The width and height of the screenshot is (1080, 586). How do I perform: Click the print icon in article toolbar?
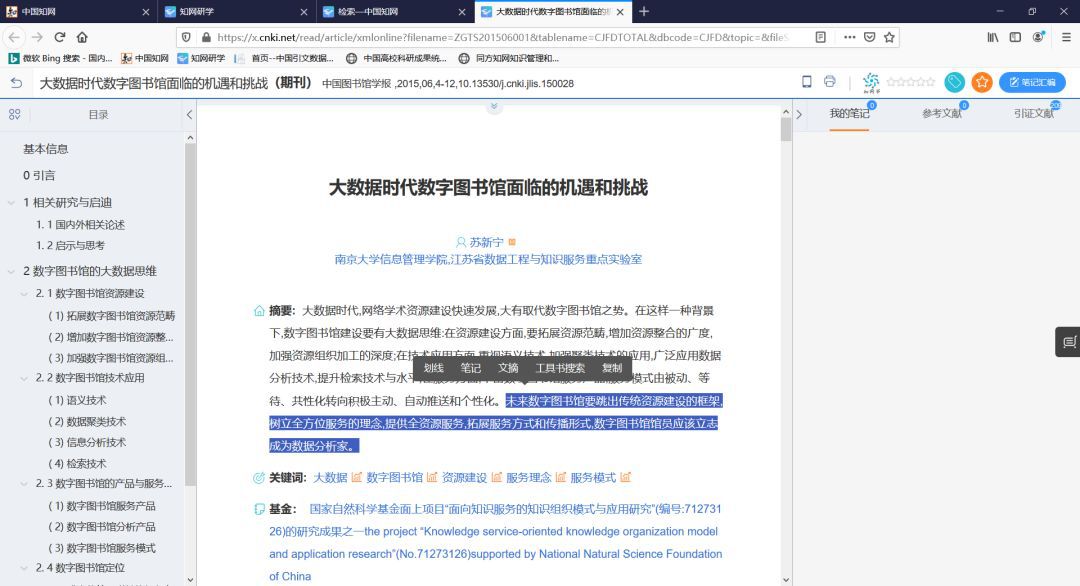pyautogui.click(x=829, y=82)
